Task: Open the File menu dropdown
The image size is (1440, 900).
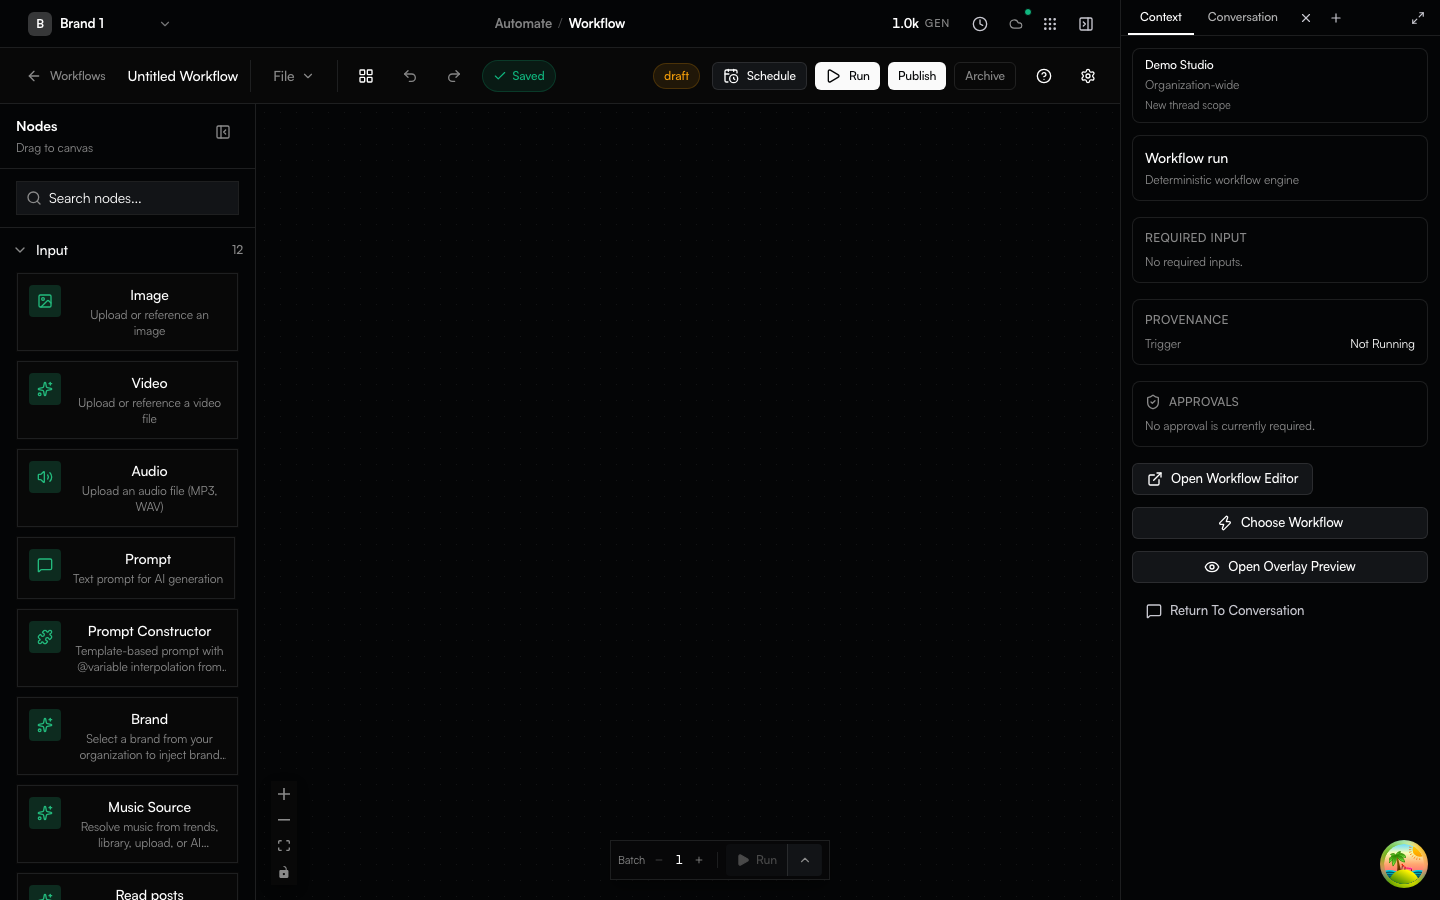Action: tap(293, 76)
